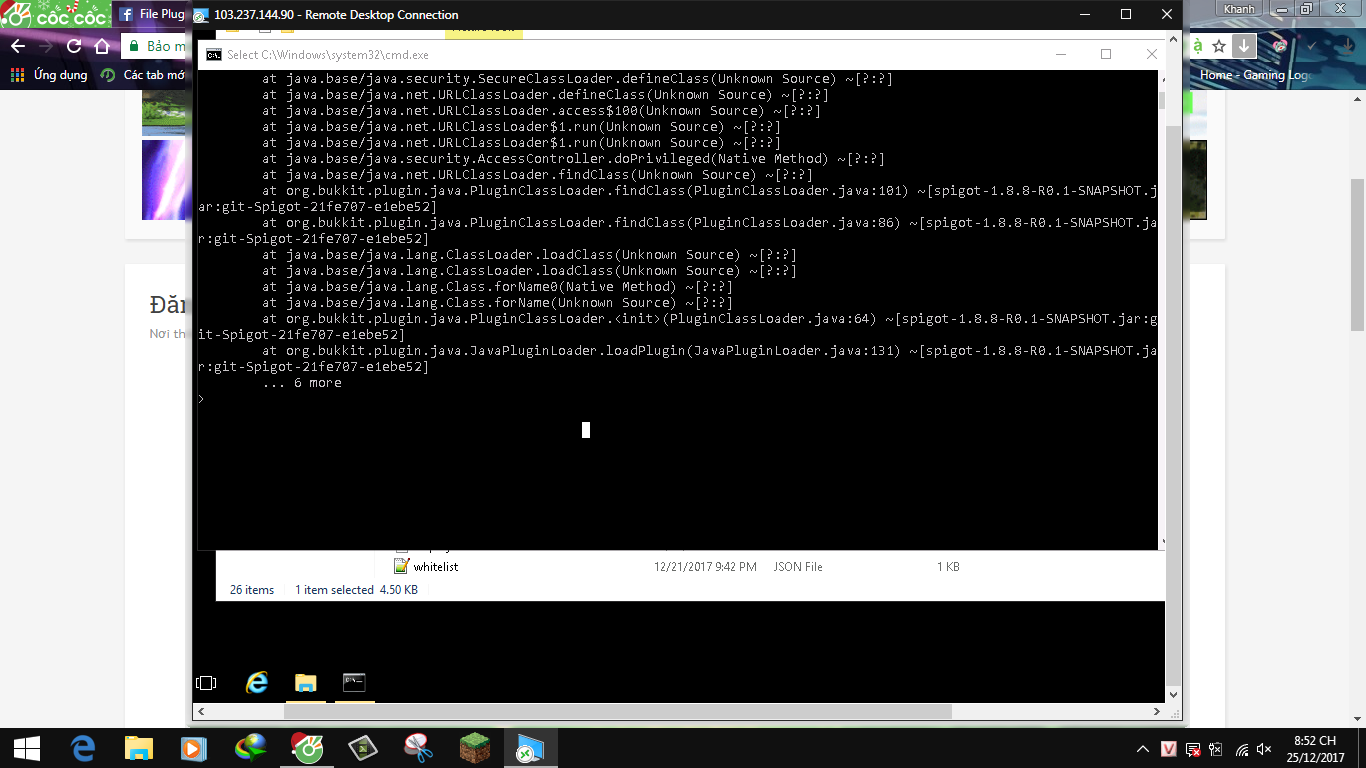Click the cmd.exe window title icon
Image resolution: width=1366 pixels, height=768 pixels.
tap(213, 55)
